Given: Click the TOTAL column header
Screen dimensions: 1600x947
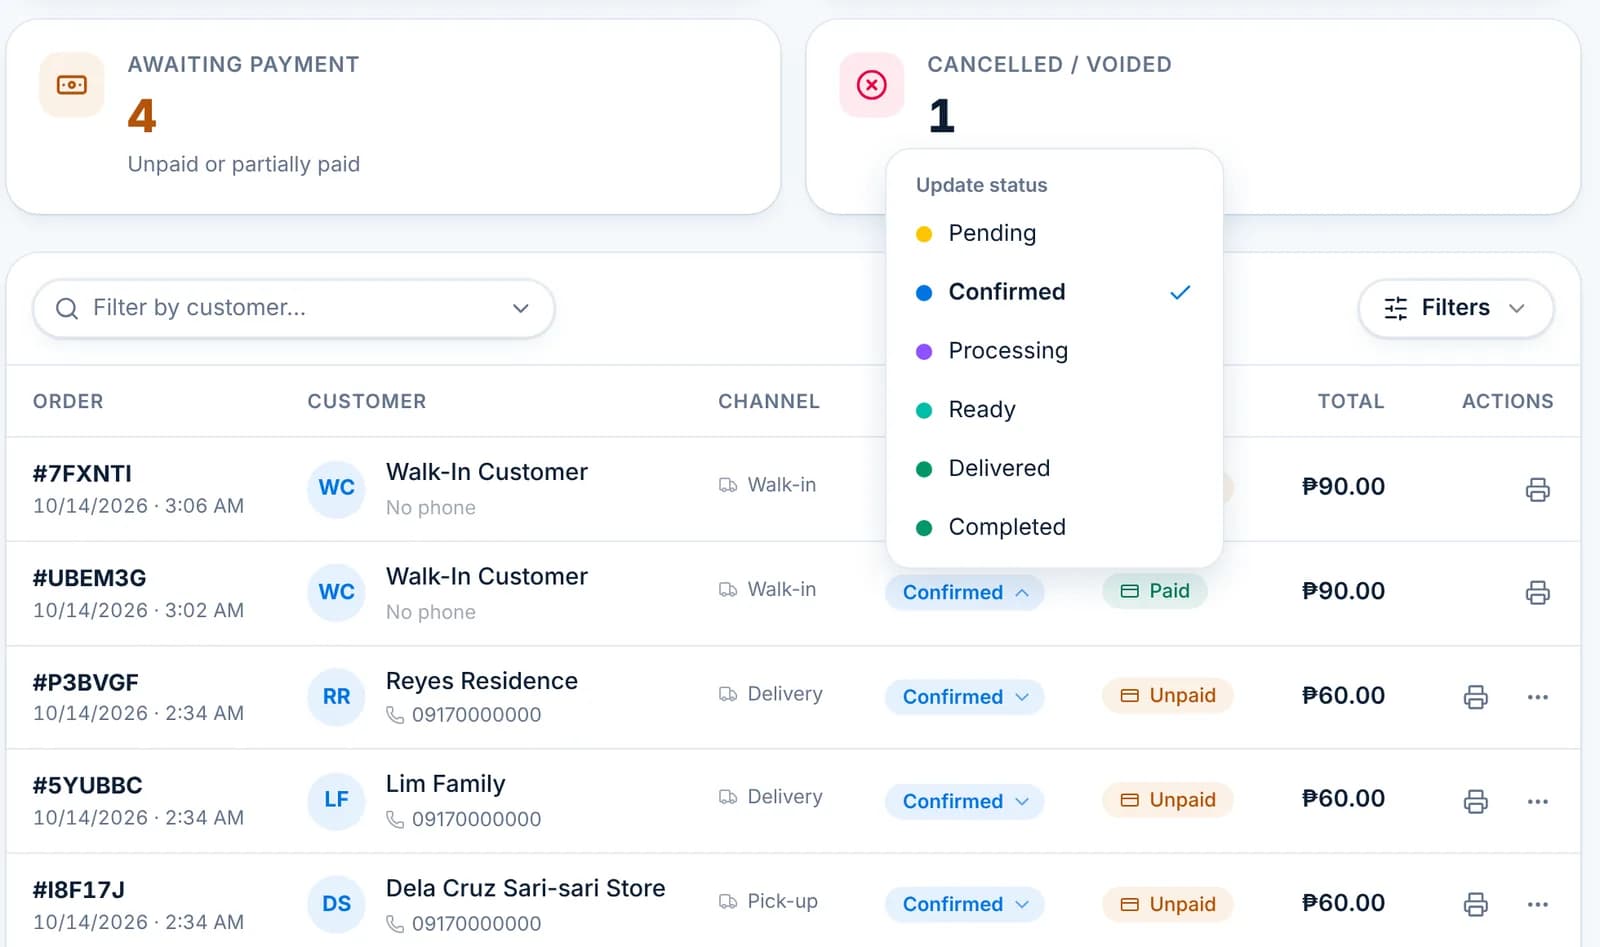Looking at the screenshot, I should [1351, 401].
